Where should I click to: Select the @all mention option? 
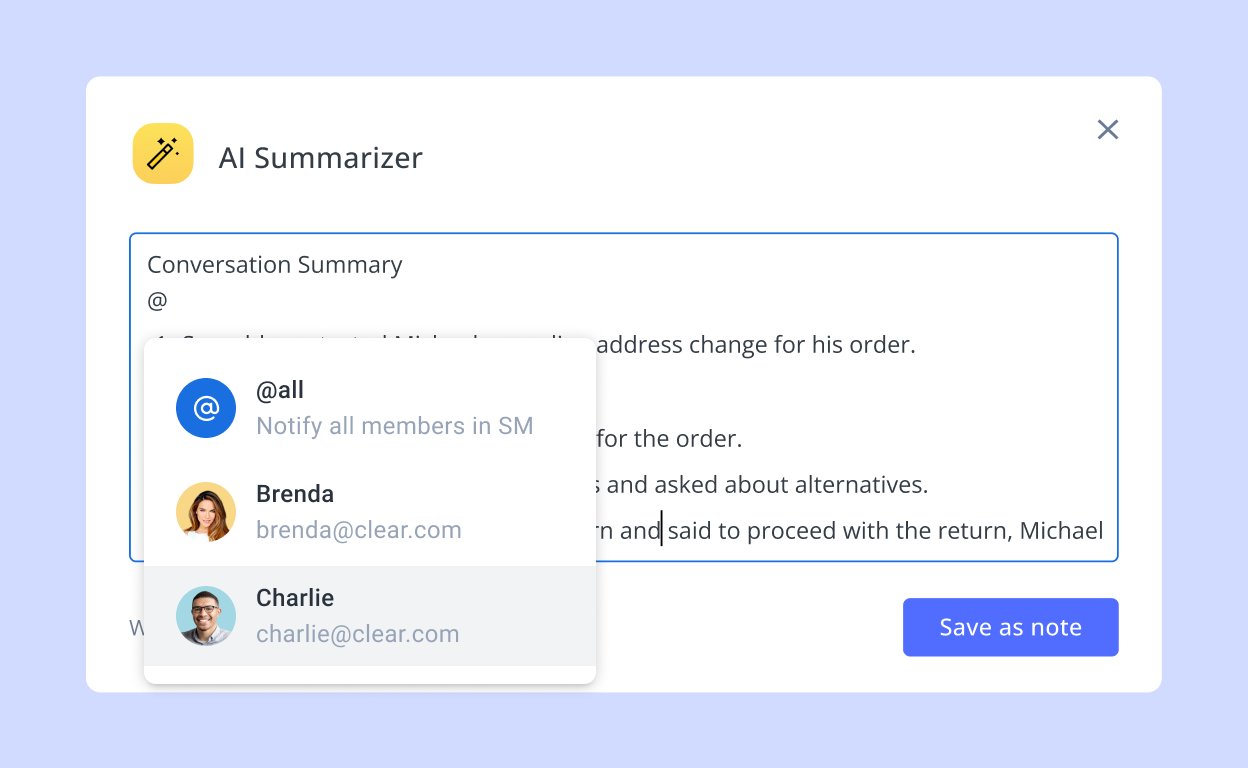(x=370, y=408)
